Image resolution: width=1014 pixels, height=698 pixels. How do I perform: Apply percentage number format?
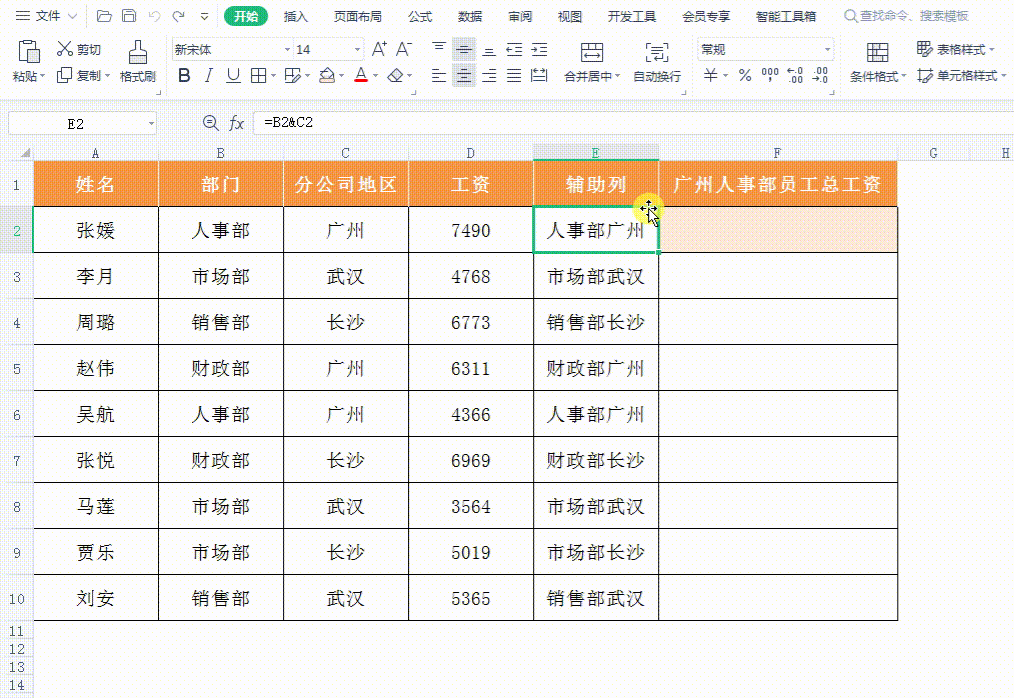(744, 73)
